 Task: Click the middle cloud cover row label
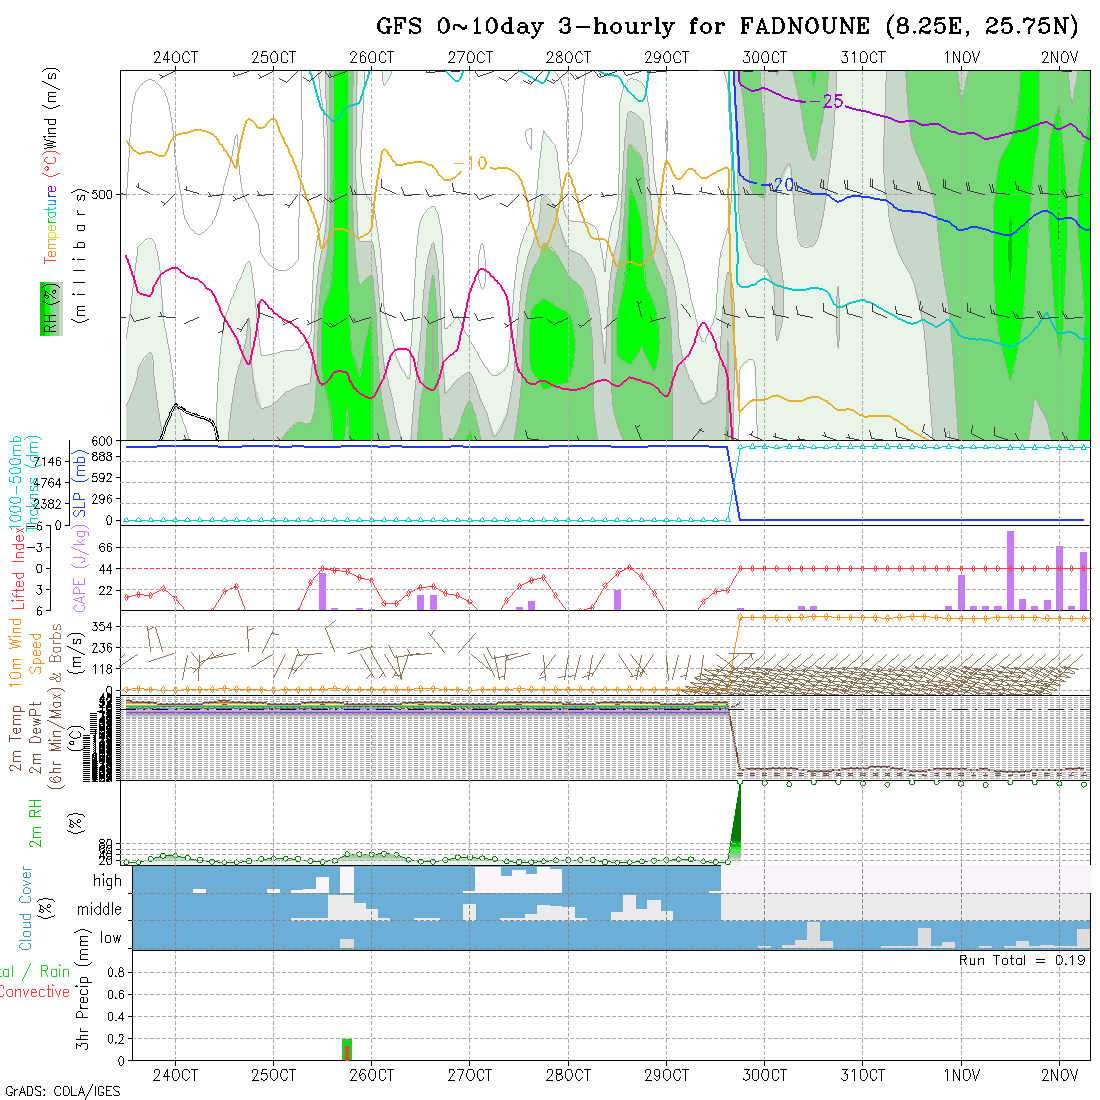coord(99,910)
